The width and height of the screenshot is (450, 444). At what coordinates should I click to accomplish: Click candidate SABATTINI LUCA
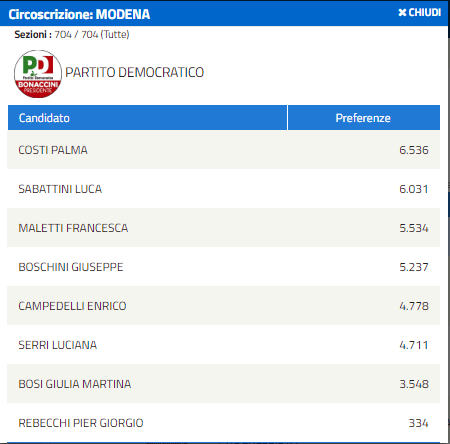[x=60, y=189]
